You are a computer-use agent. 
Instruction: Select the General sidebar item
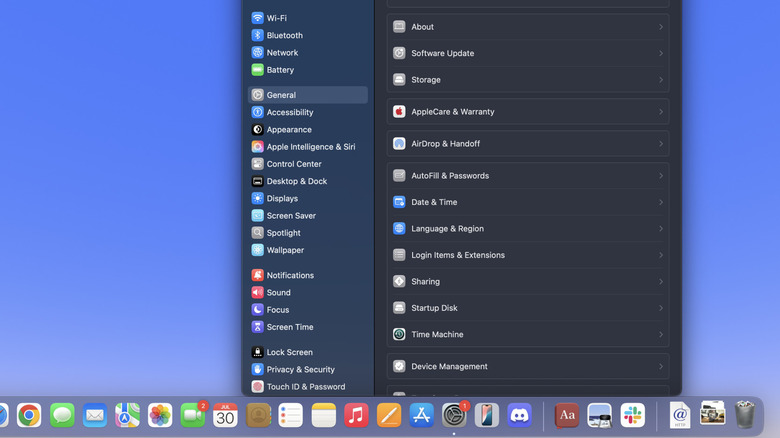(307, 95)
